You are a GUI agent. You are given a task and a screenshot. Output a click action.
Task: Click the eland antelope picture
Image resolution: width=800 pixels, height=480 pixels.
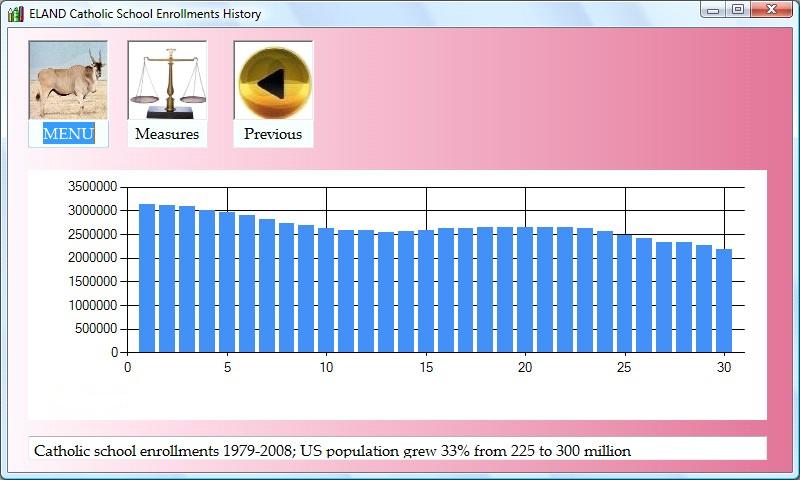pyautogui.click(x=68, y=80)
